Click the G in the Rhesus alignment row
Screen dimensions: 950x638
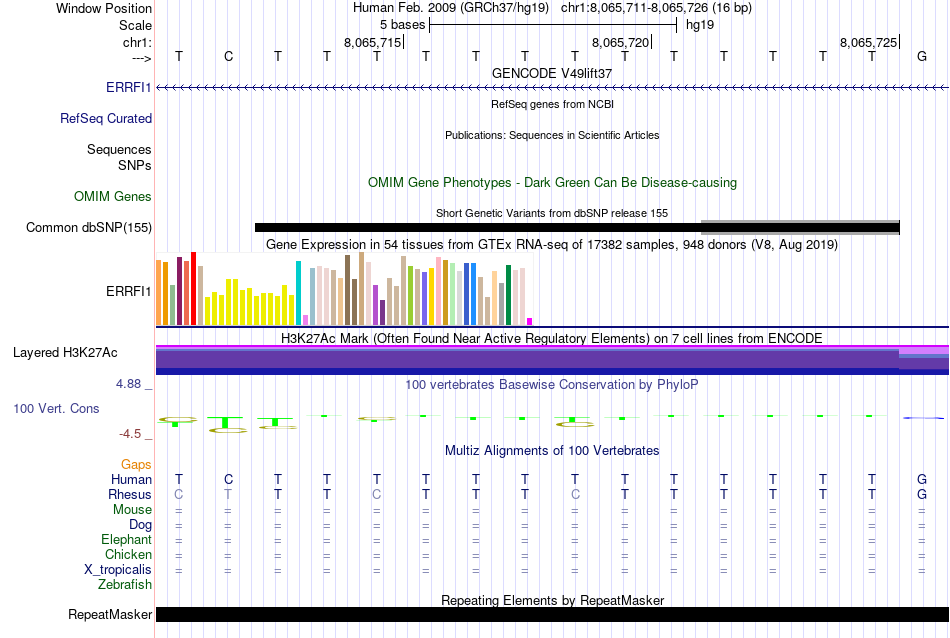point(922,494)
